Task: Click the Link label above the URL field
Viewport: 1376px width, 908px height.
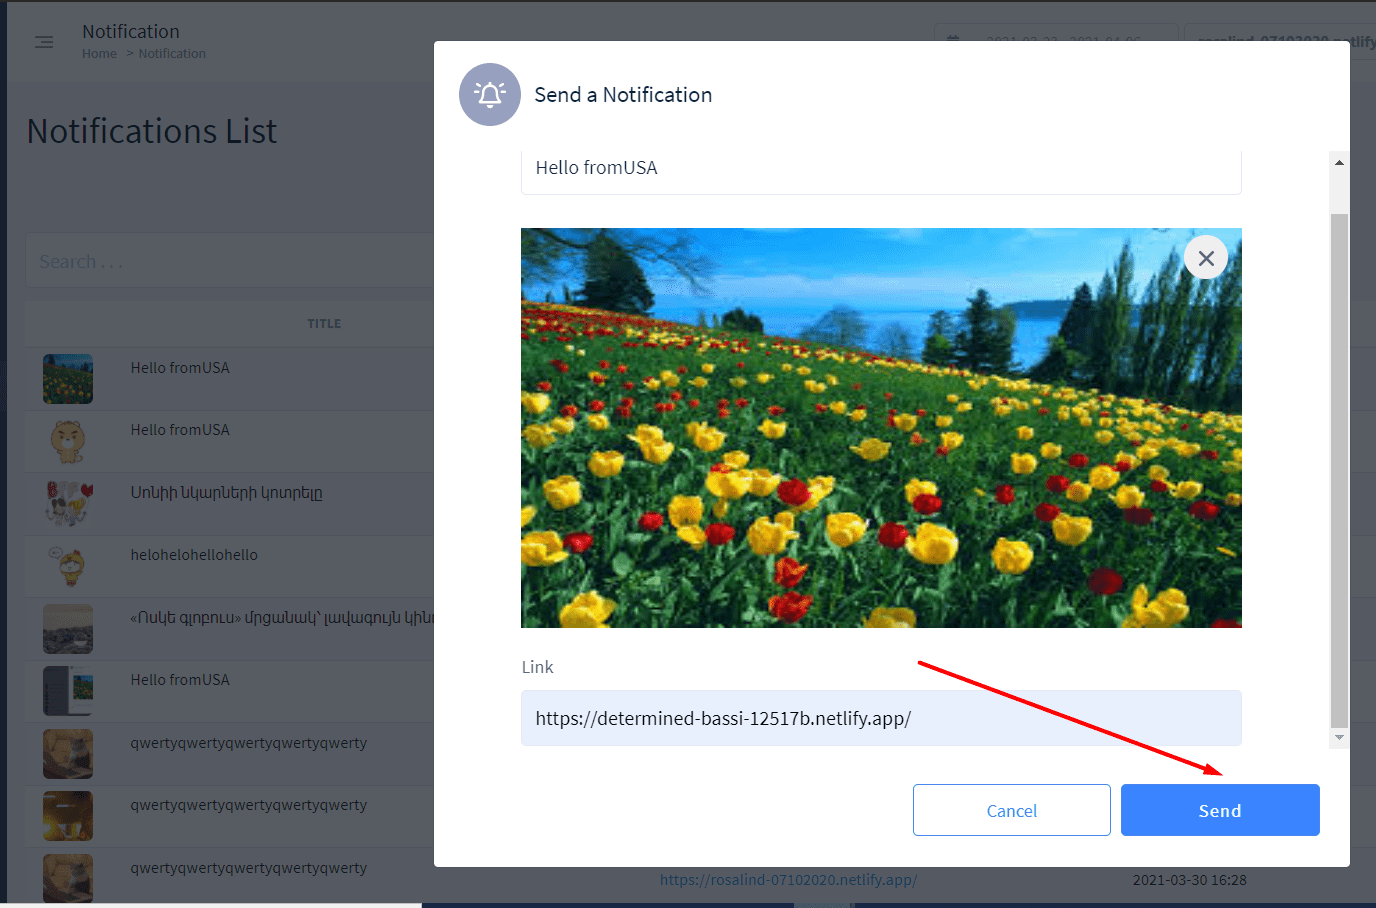Action: [537, 667]
